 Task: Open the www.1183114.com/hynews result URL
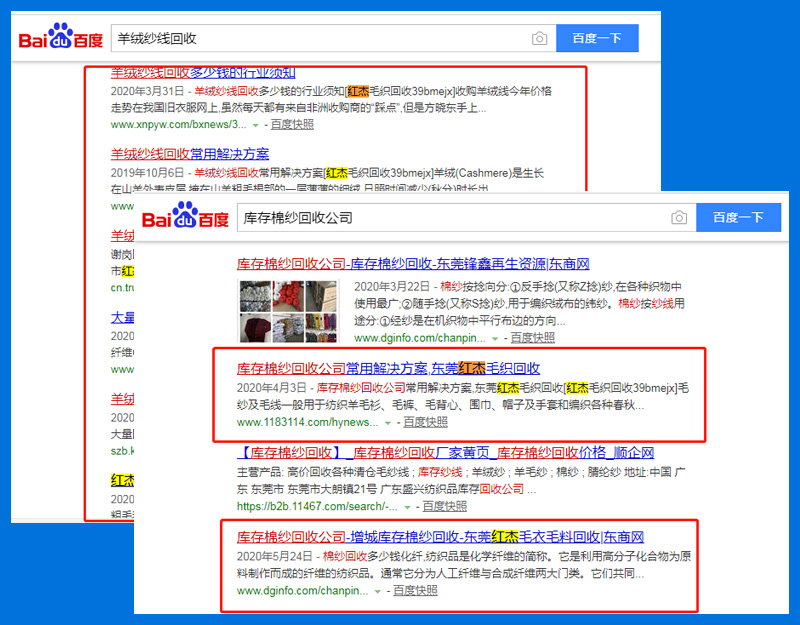[x=308, y=422]
